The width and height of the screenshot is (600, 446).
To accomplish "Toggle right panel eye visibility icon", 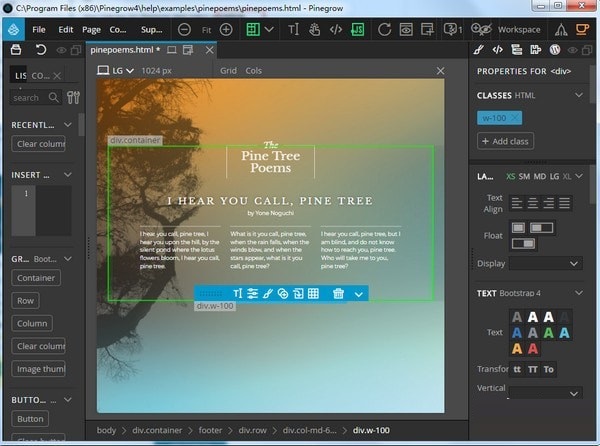I will [x=572, y=50].
